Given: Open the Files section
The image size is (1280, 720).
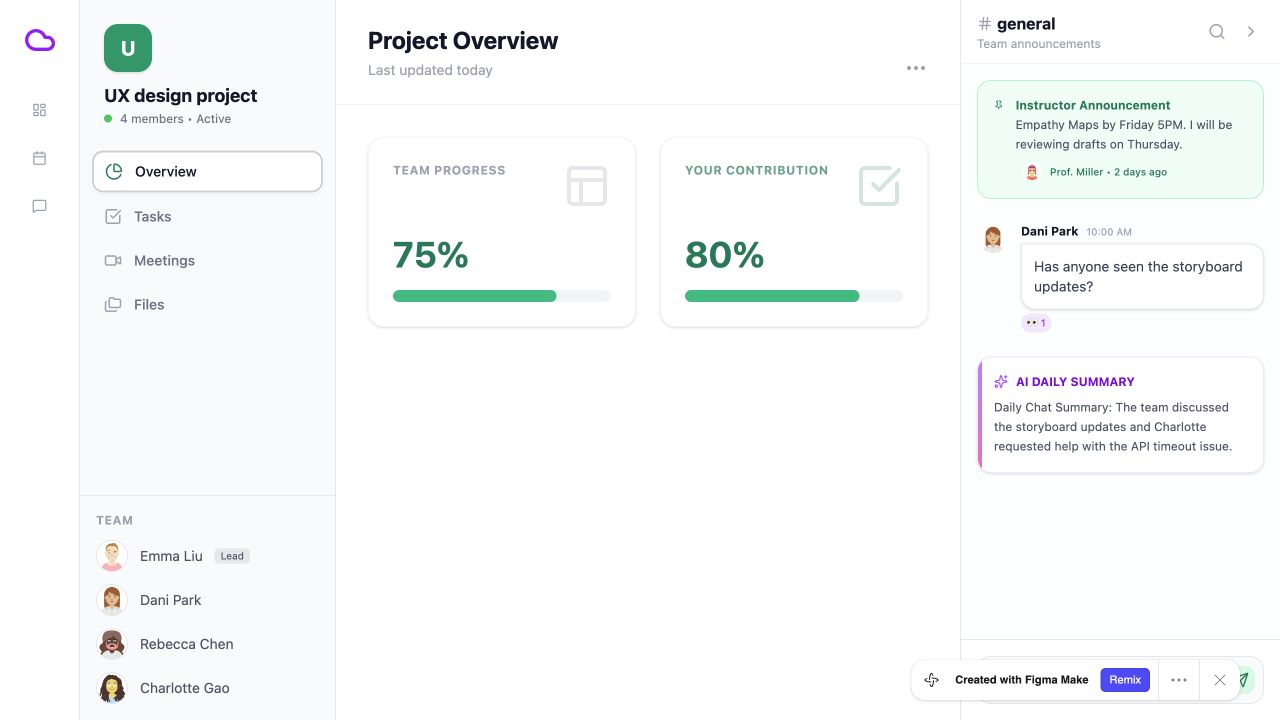Looking at the screenshot, I should [x=207, y=304].
